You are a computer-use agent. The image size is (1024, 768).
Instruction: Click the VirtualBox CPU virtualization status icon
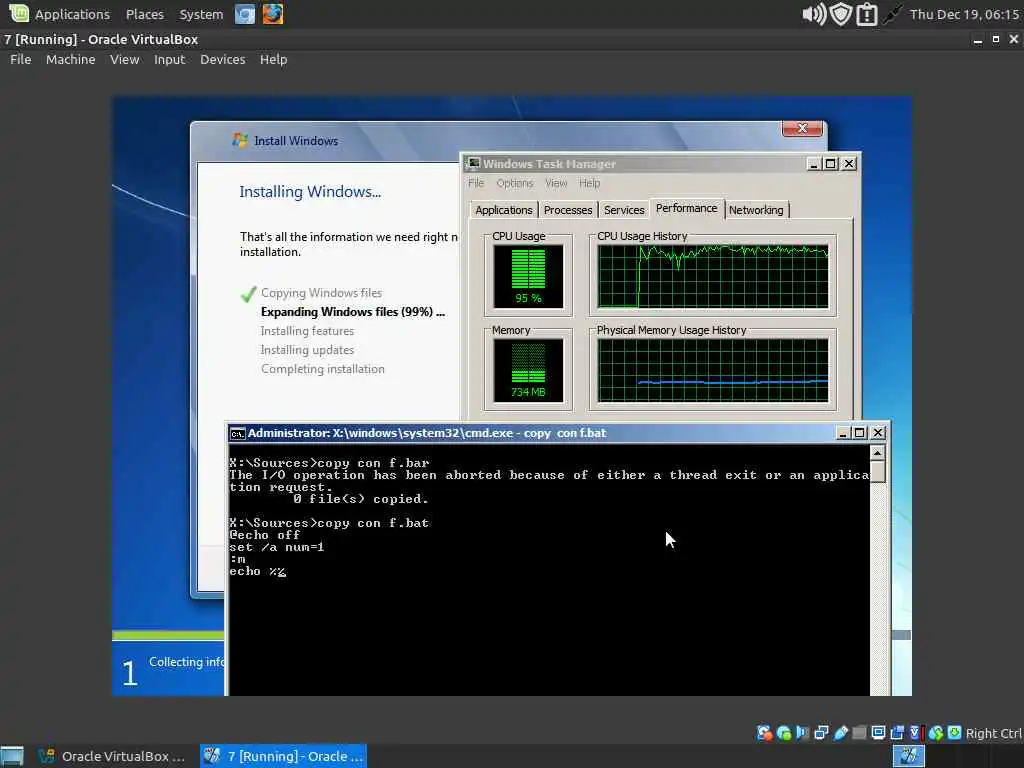click(916, 733)
